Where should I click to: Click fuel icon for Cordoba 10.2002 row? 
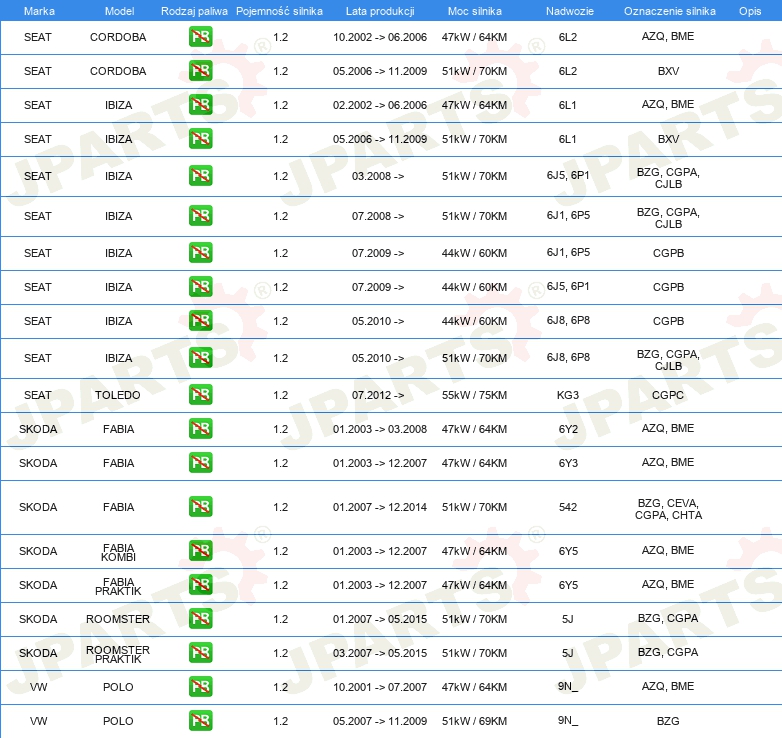point(200,36)
